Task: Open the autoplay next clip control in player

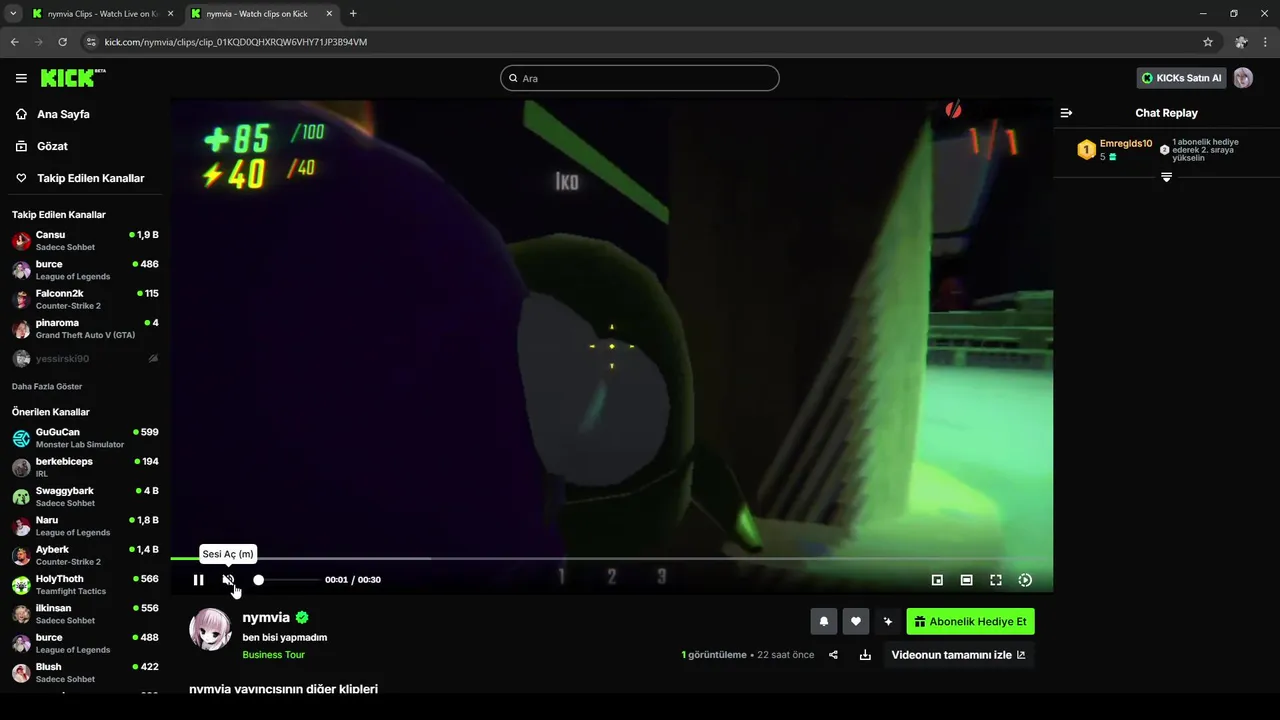Action: [1025, 580]
